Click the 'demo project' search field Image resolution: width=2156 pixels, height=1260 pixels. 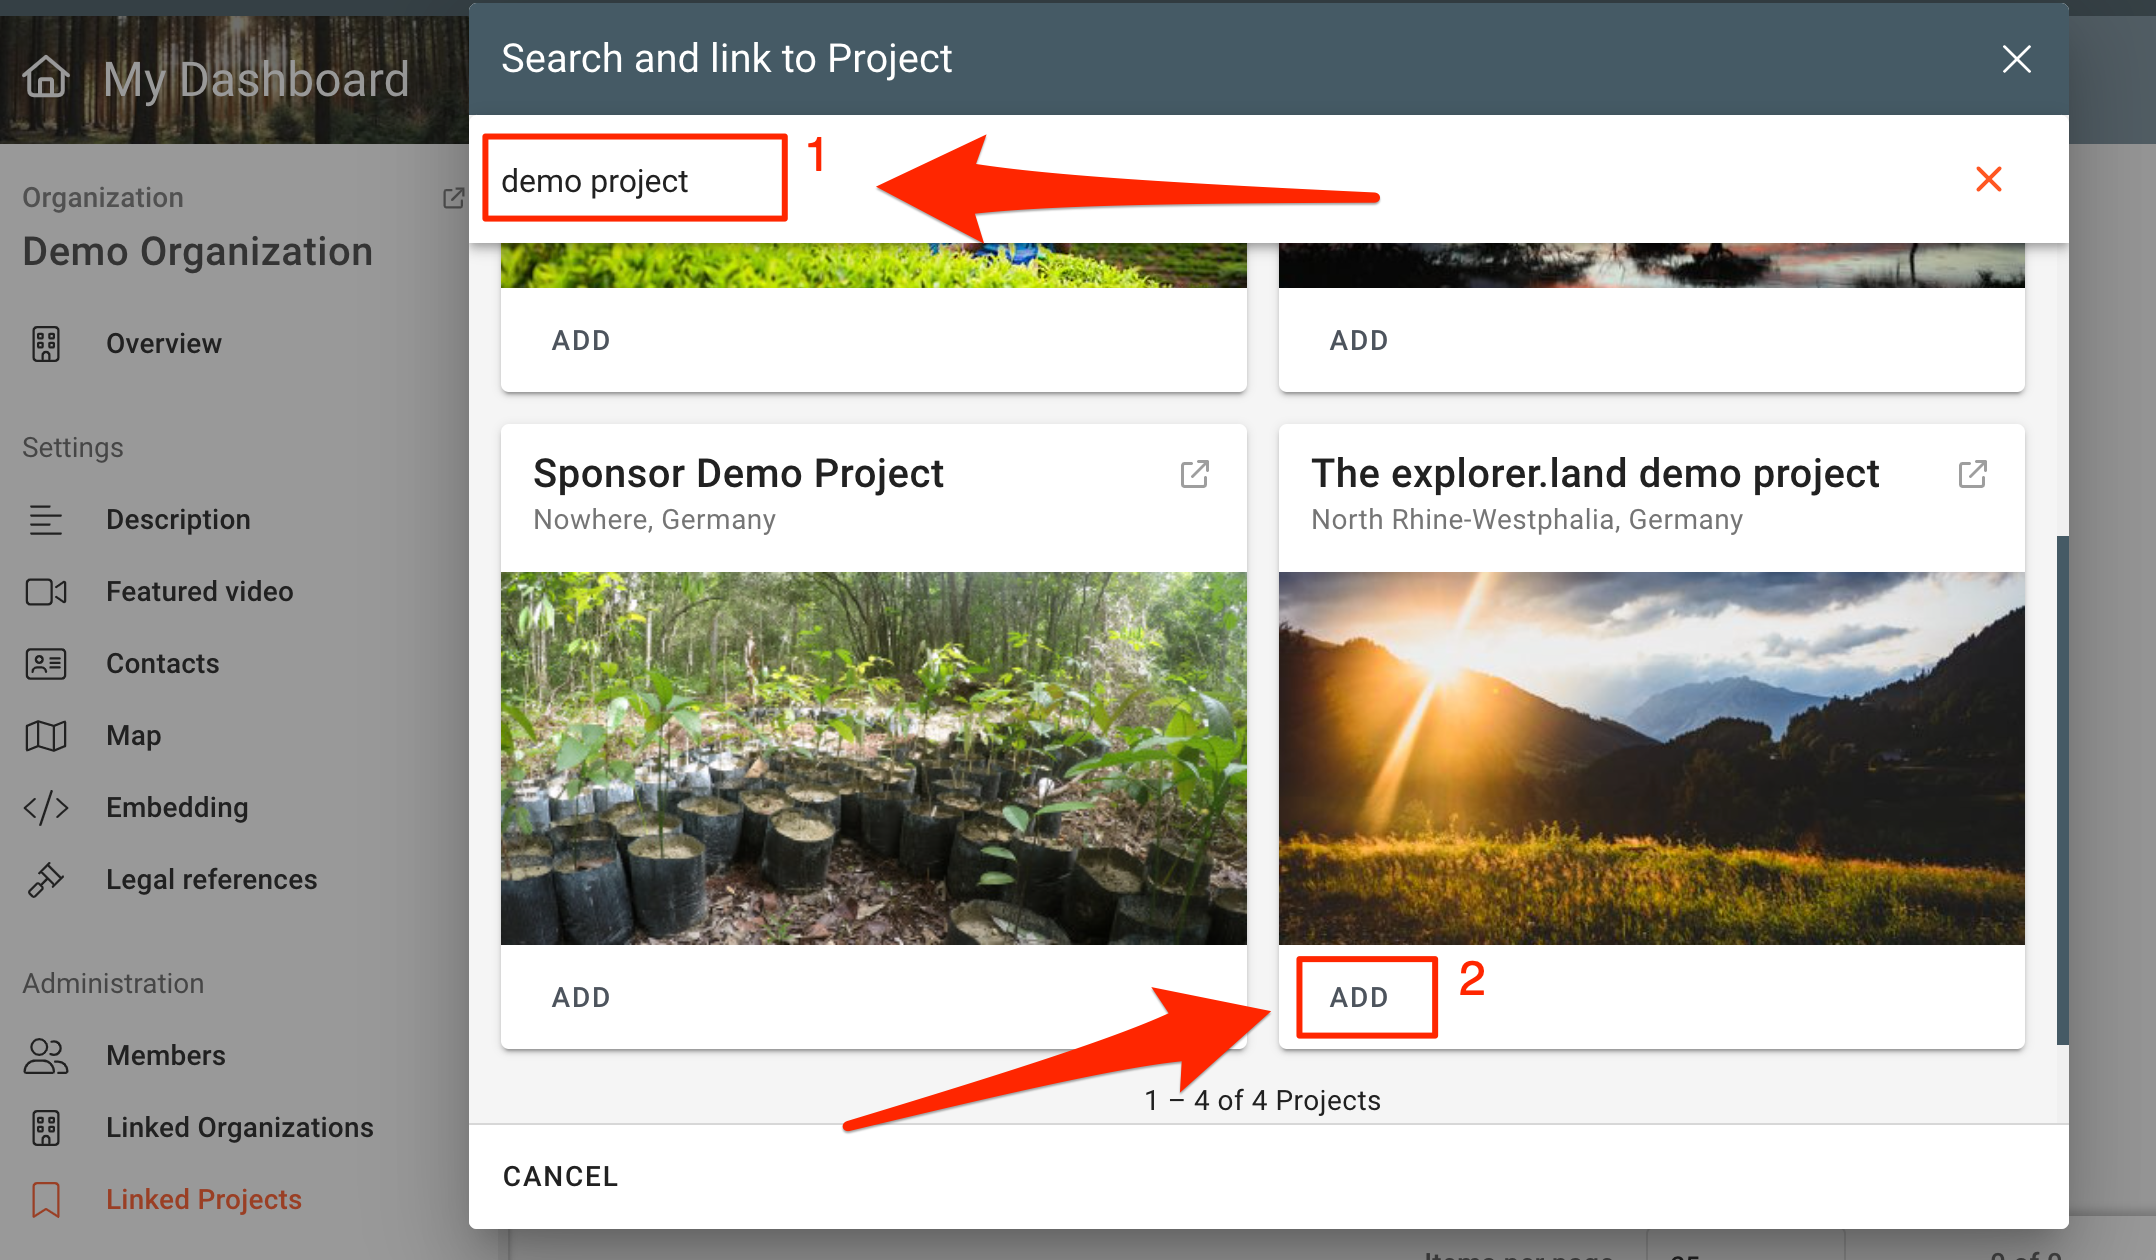pyautogui.click(x=634, y=181)
